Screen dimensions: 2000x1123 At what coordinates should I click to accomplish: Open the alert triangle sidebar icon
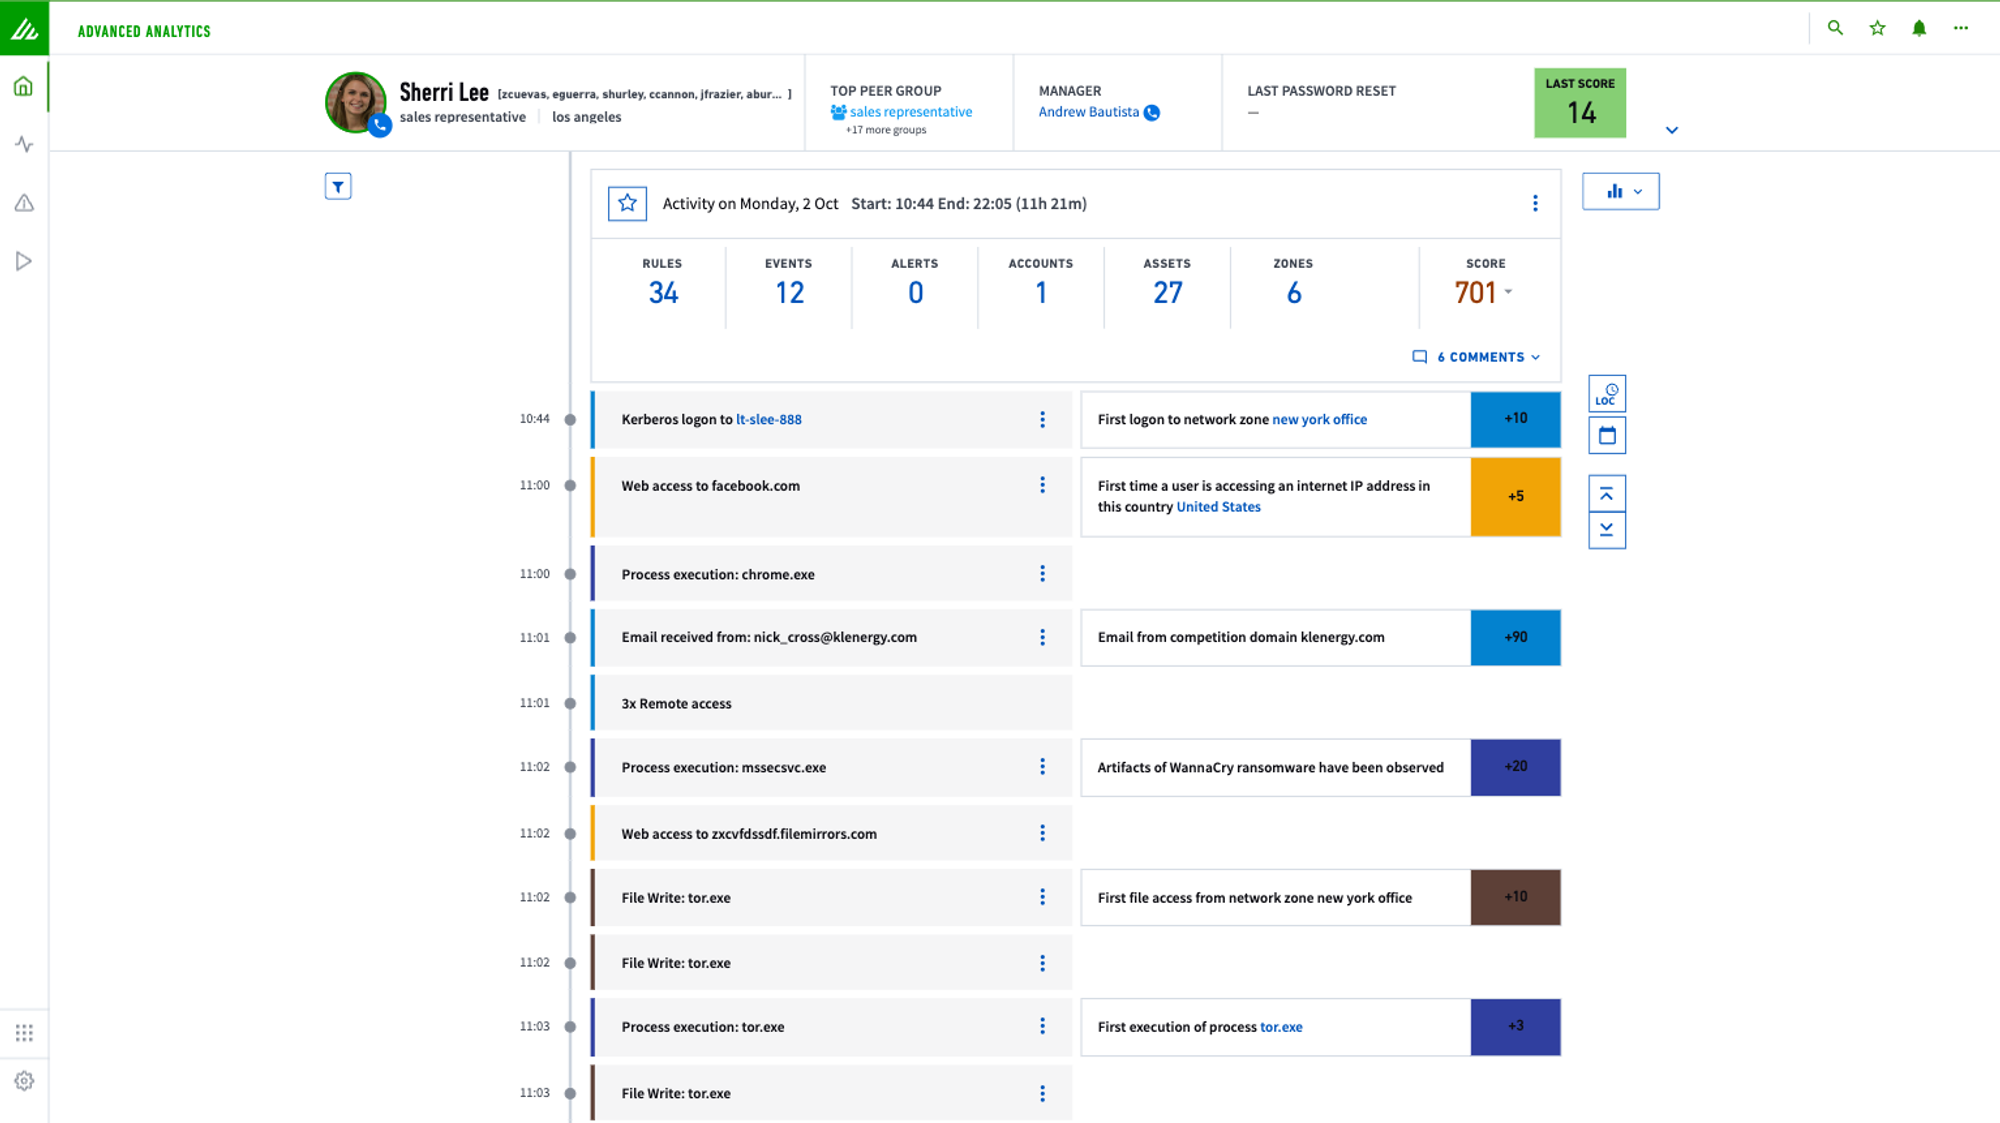(24, 203)
